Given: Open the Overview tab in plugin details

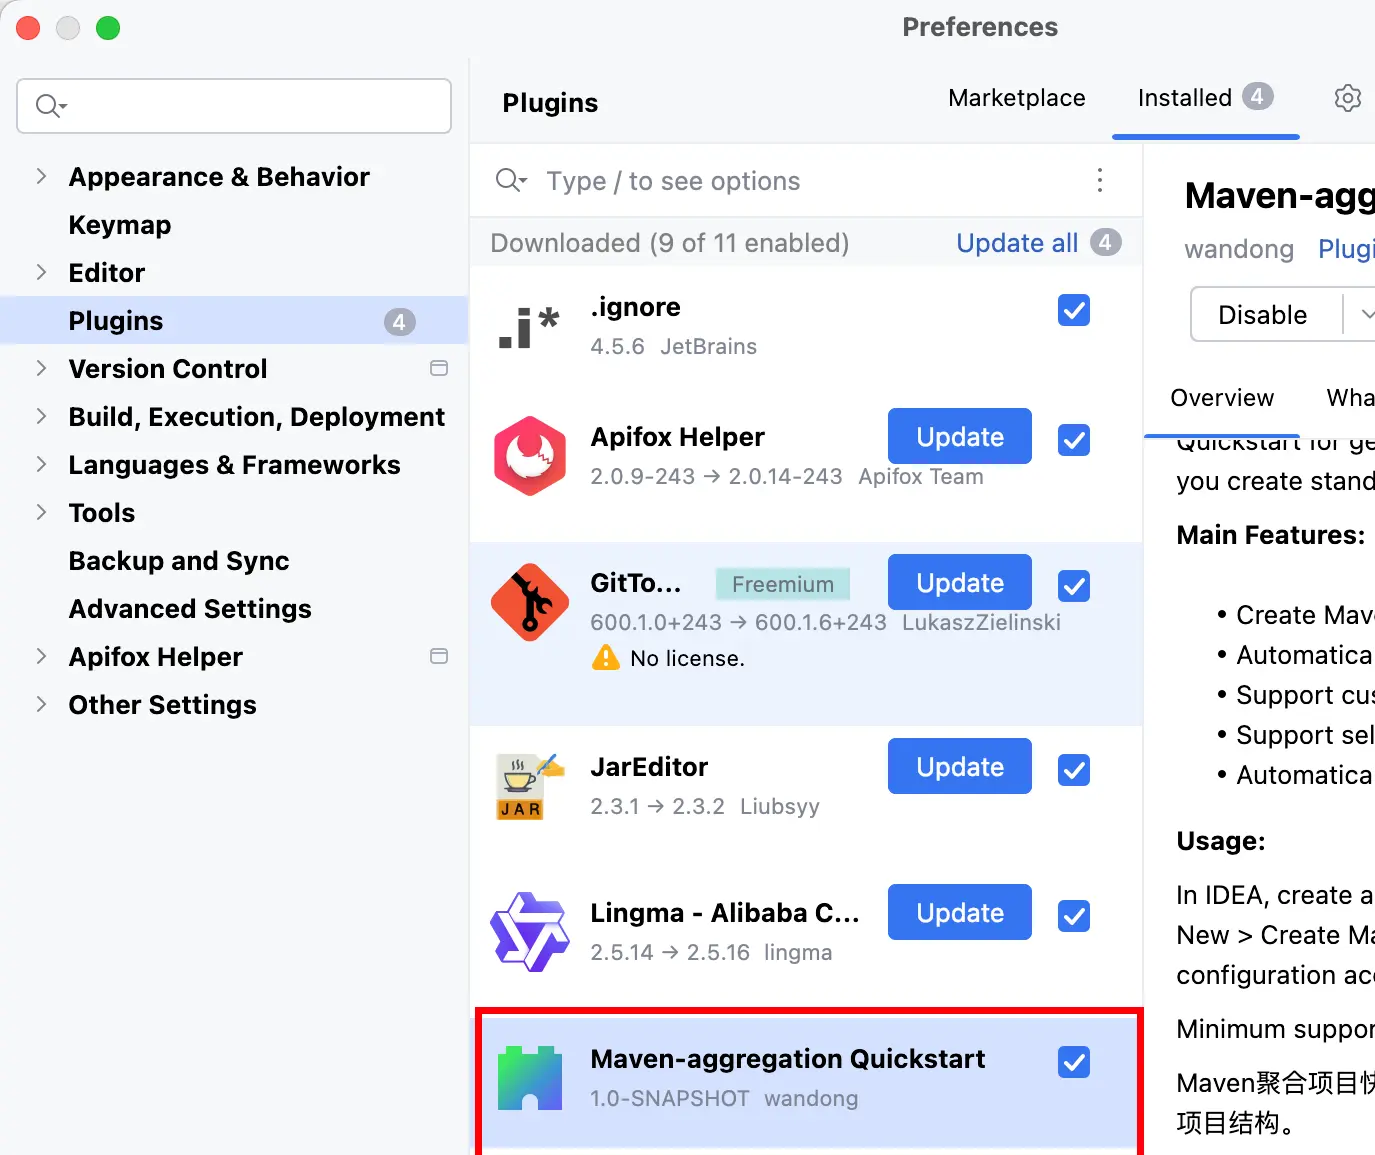Looking at the screenshot, I should coord(1222,398).
